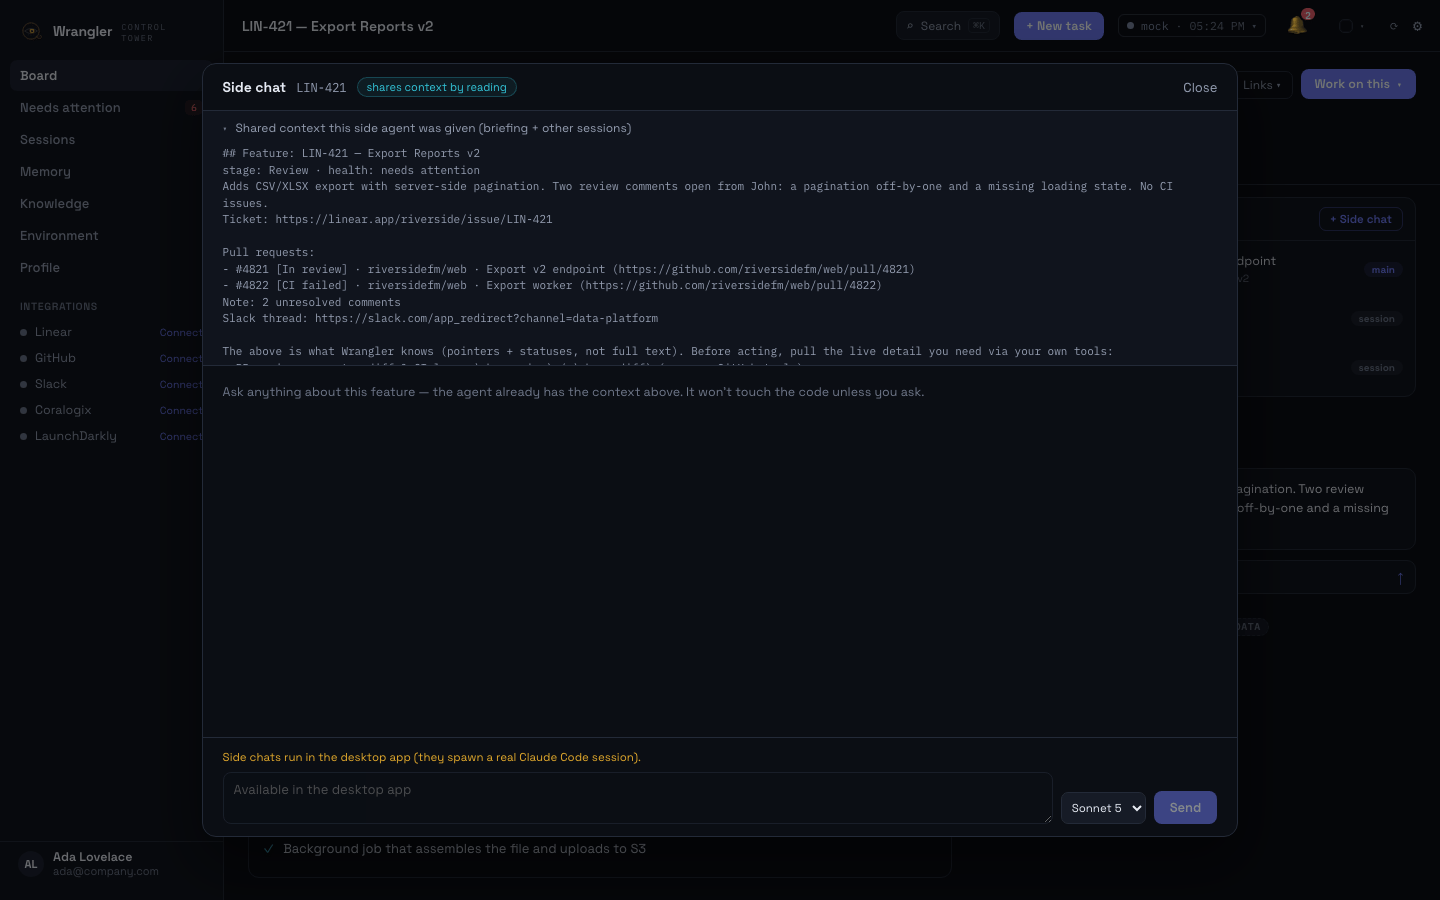The width and height of the screenshot is (1440, 900).
Task: Click the 6 badge beside Needs attention
Action: (x=193, y=108)
